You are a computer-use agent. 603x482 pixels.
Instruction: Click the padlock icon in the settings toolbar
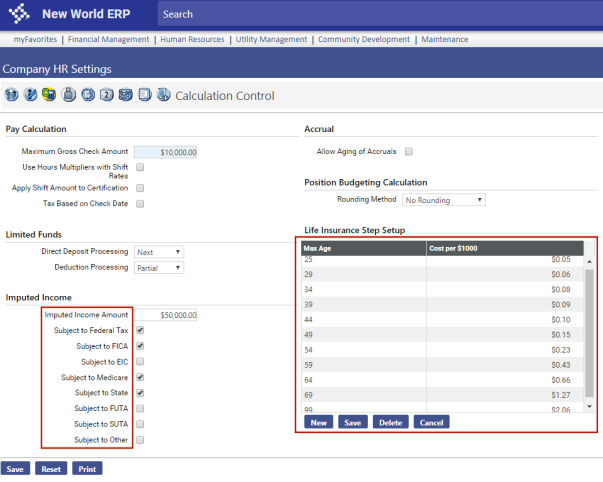click(69, 96)
